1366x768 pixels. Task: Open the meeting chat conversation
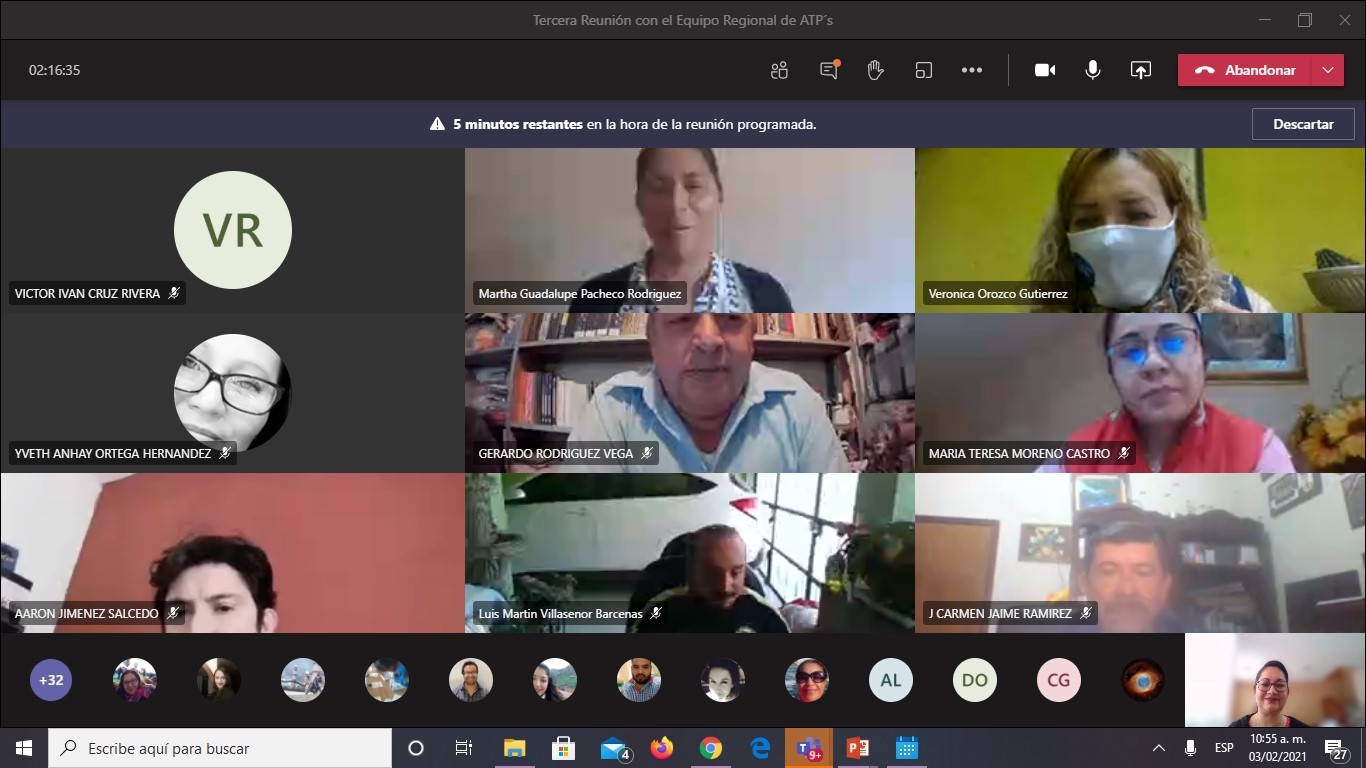(828, 70)
